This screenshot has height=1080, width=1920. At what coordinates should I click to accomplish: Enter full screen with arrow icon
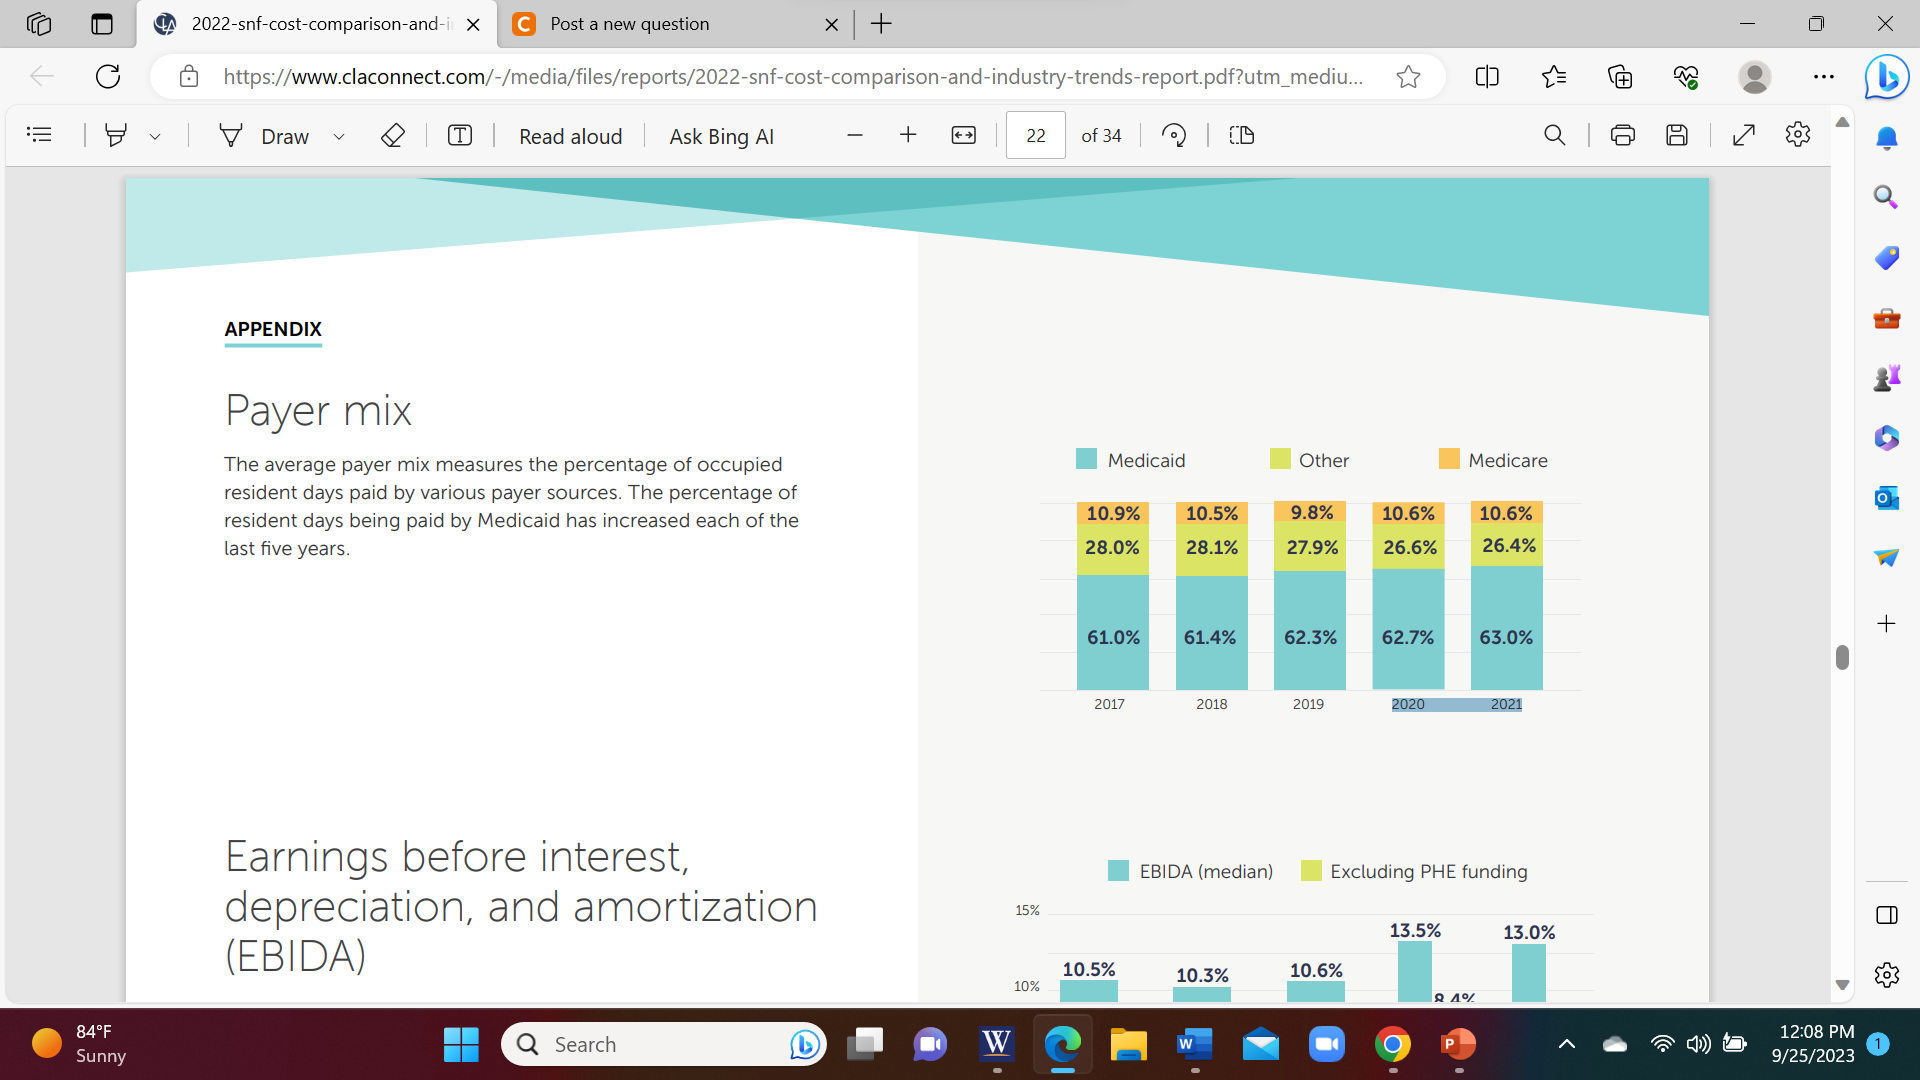coord(1743,135)
